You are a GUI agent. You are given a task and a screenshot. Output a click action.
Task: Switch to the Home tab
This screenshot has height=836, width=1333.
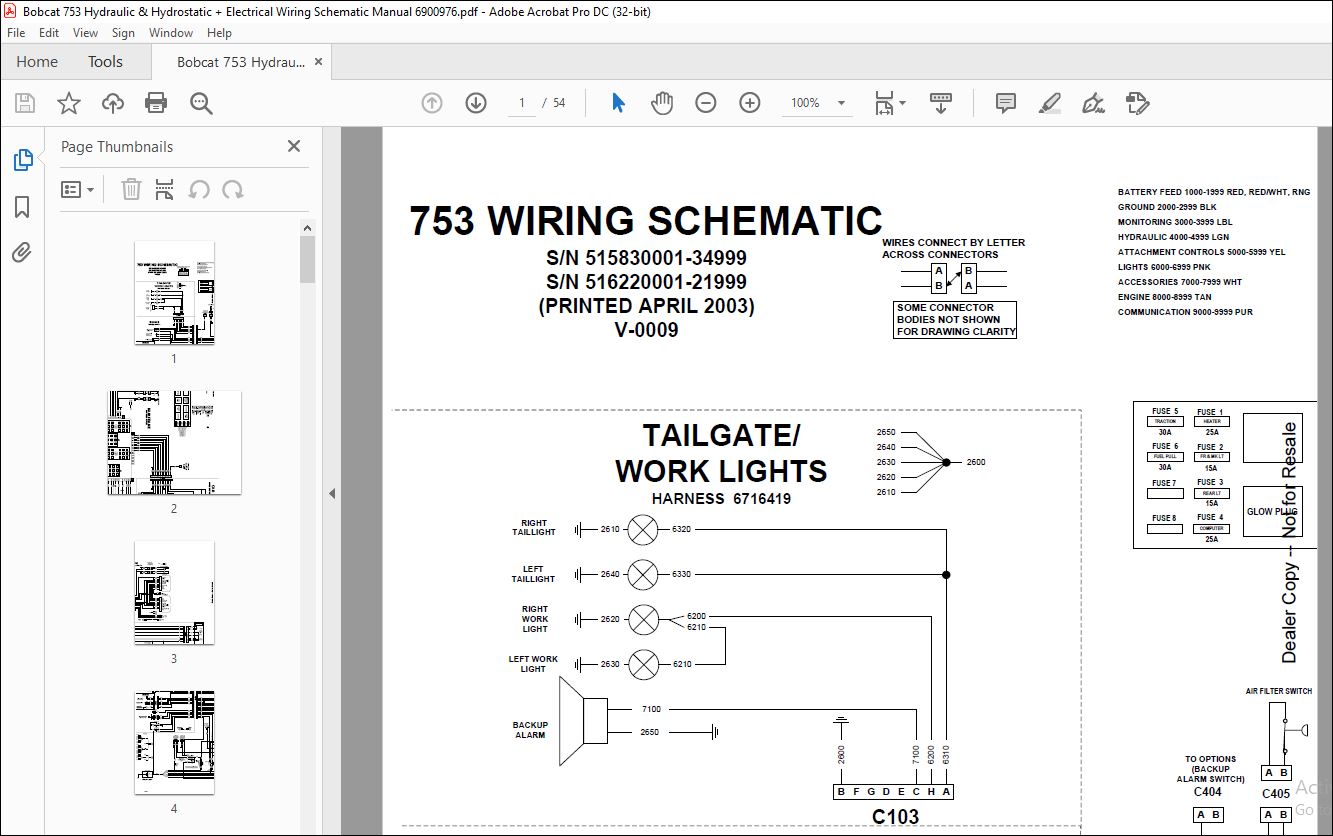click(37, 62)
